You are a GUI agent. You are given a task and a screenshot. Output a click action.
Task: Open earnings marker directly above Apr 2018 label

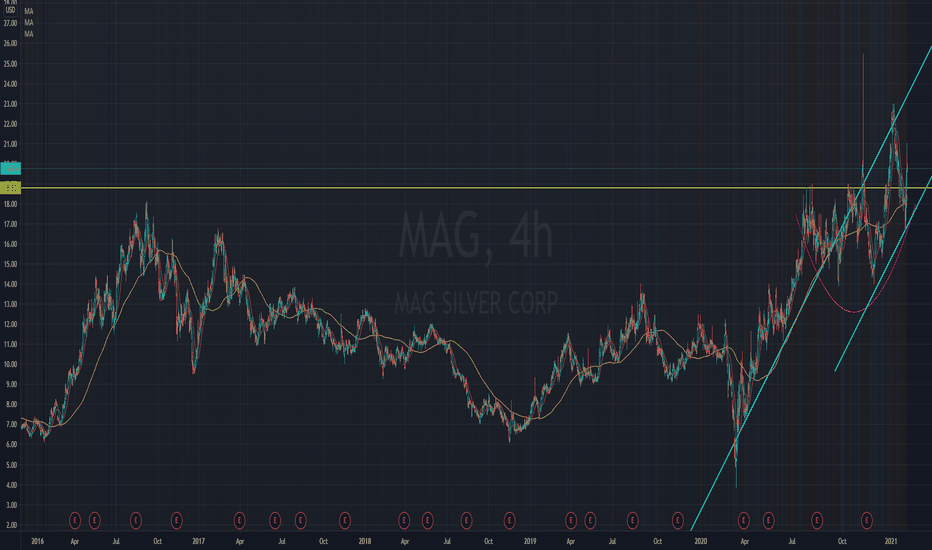pyautogui.click(x=404, y=521)
